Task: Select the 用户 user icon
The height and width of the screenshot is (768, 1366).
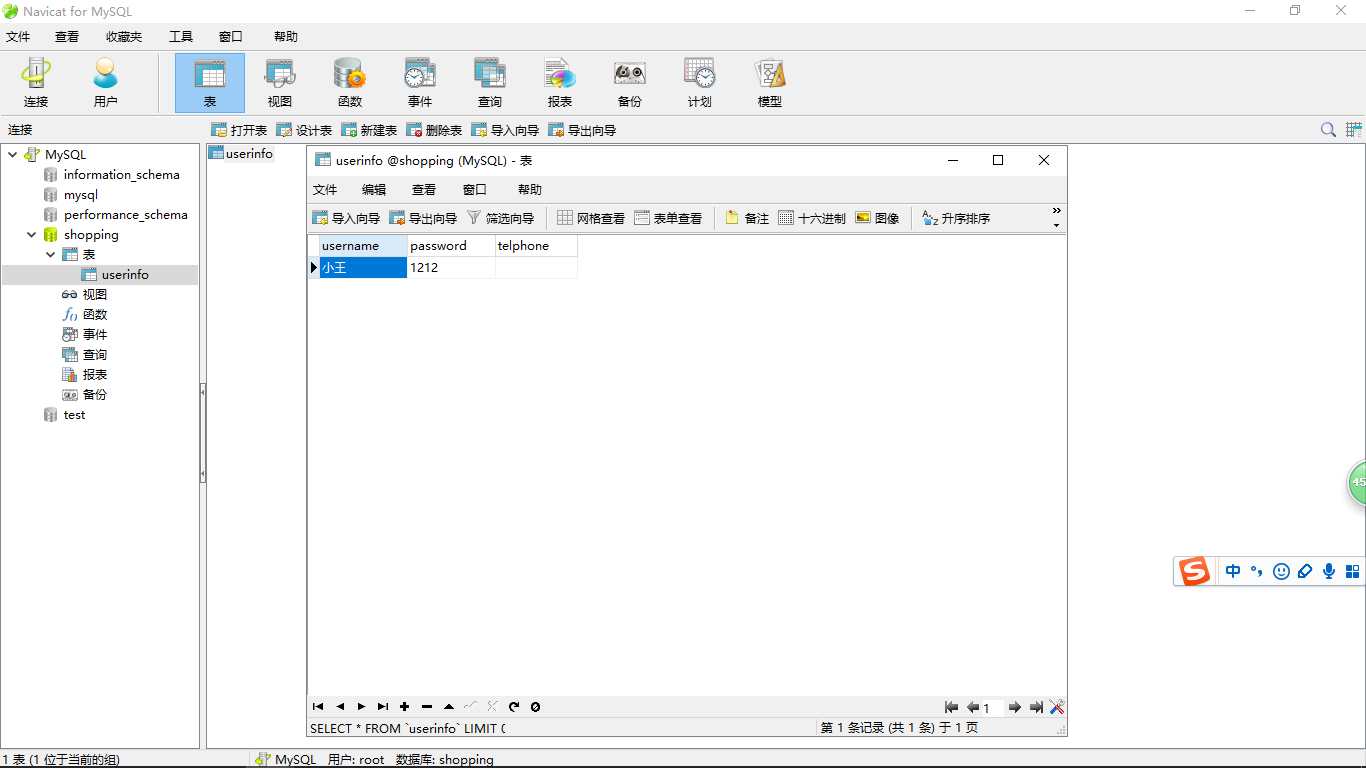Action: tap(105, 83)
